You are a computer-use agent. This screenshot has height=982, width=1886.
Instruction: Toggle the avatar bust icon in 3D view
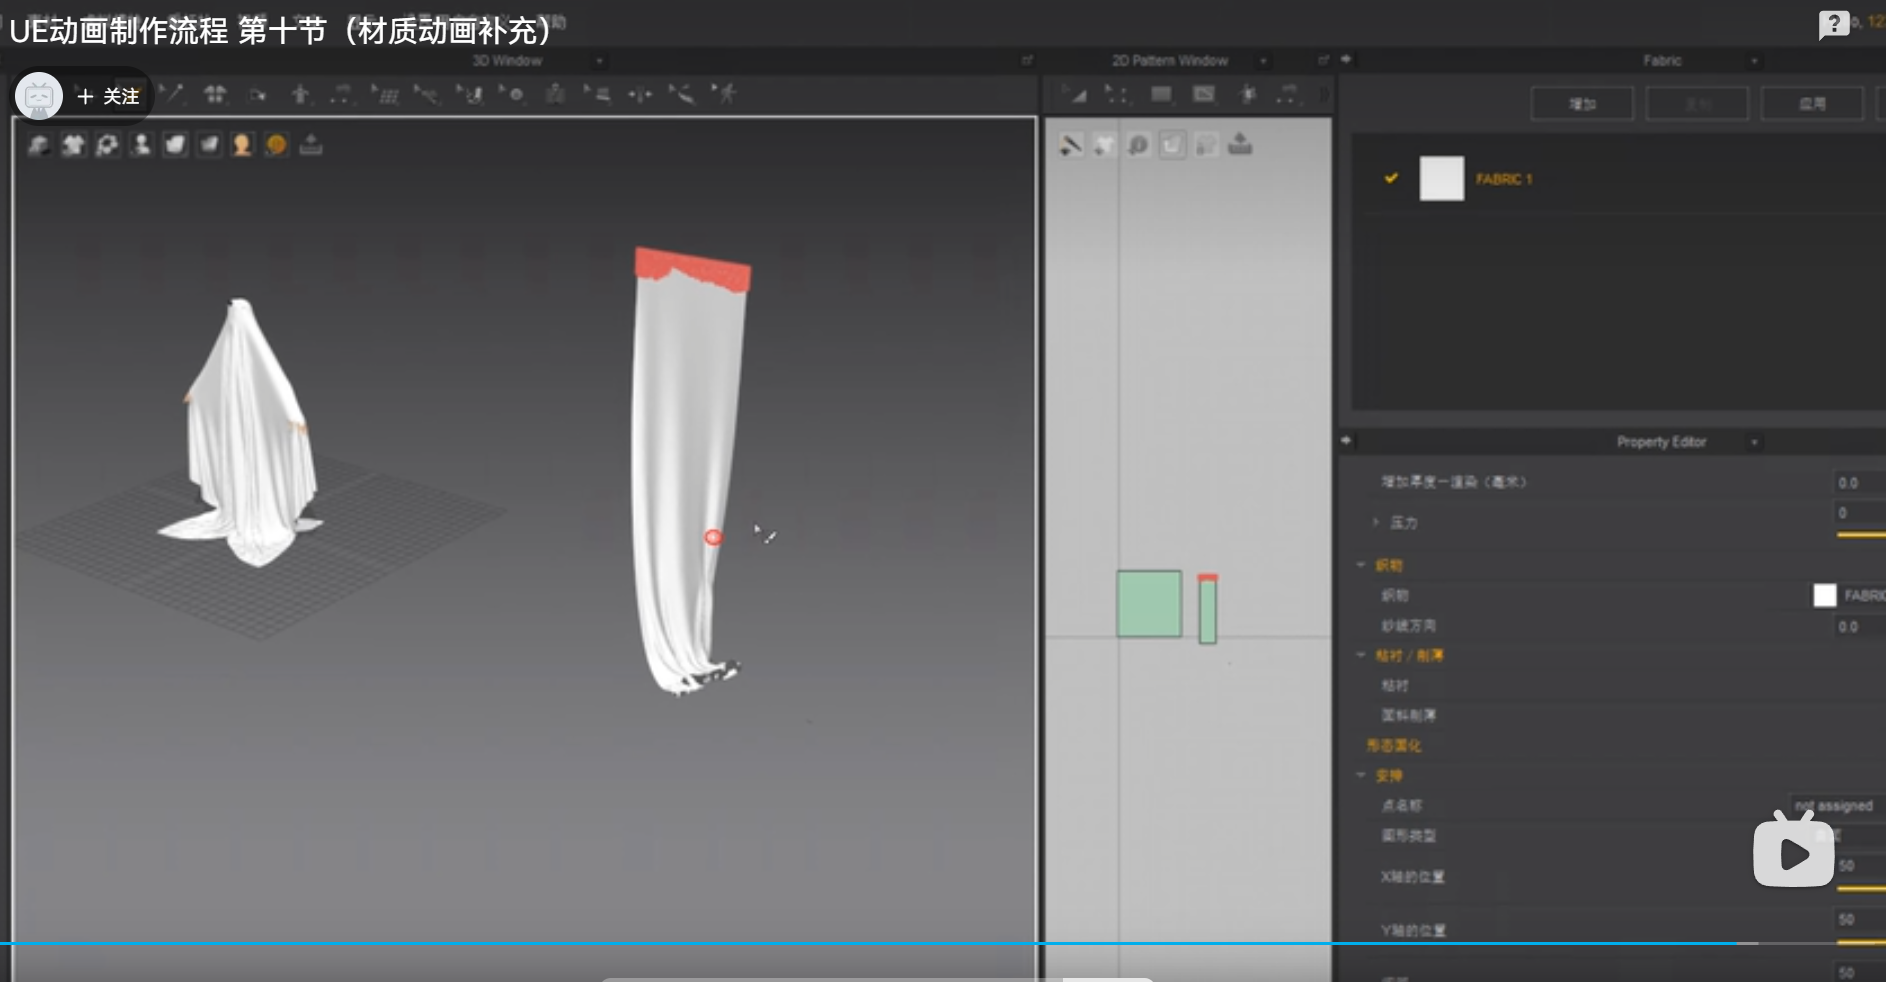tap(141, 145)
